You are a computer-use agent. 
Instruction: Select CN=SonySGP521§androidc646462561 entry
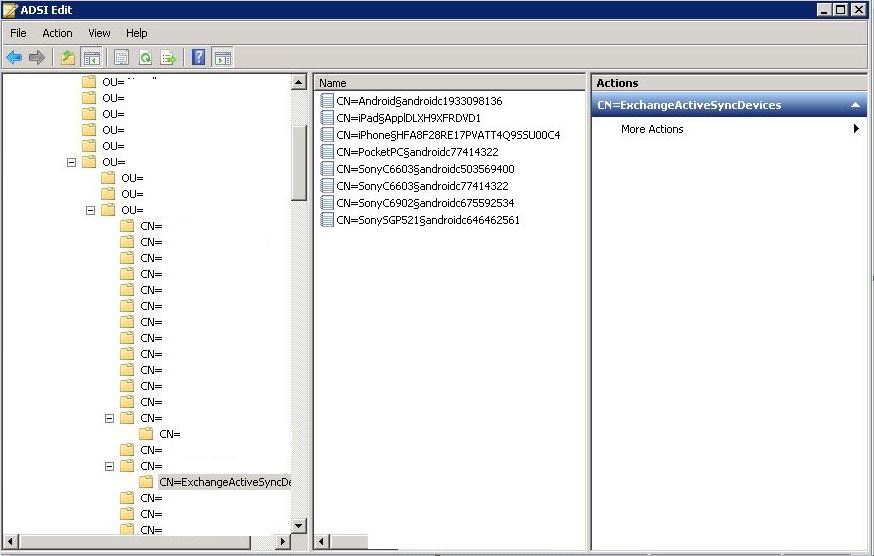[428, 220]
